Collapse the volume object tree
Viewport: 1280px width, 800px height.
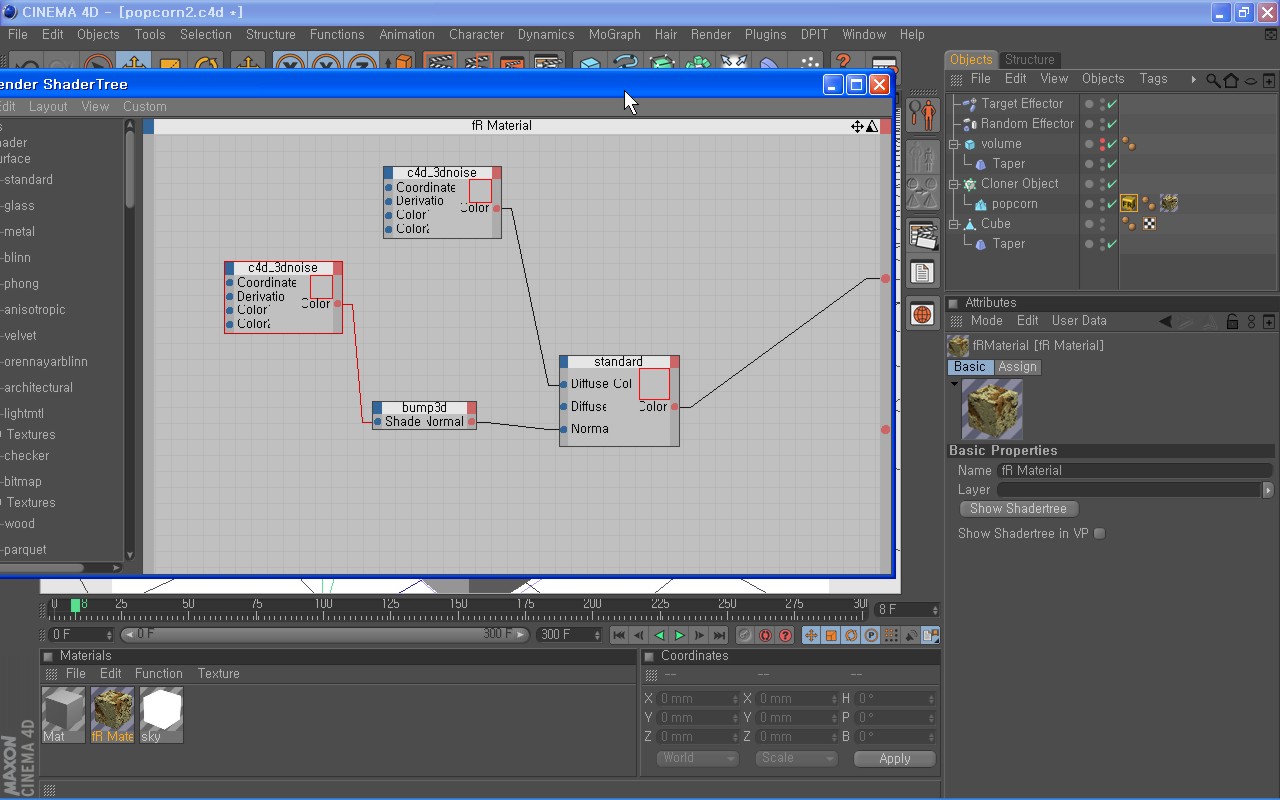(x=955, y=144)
